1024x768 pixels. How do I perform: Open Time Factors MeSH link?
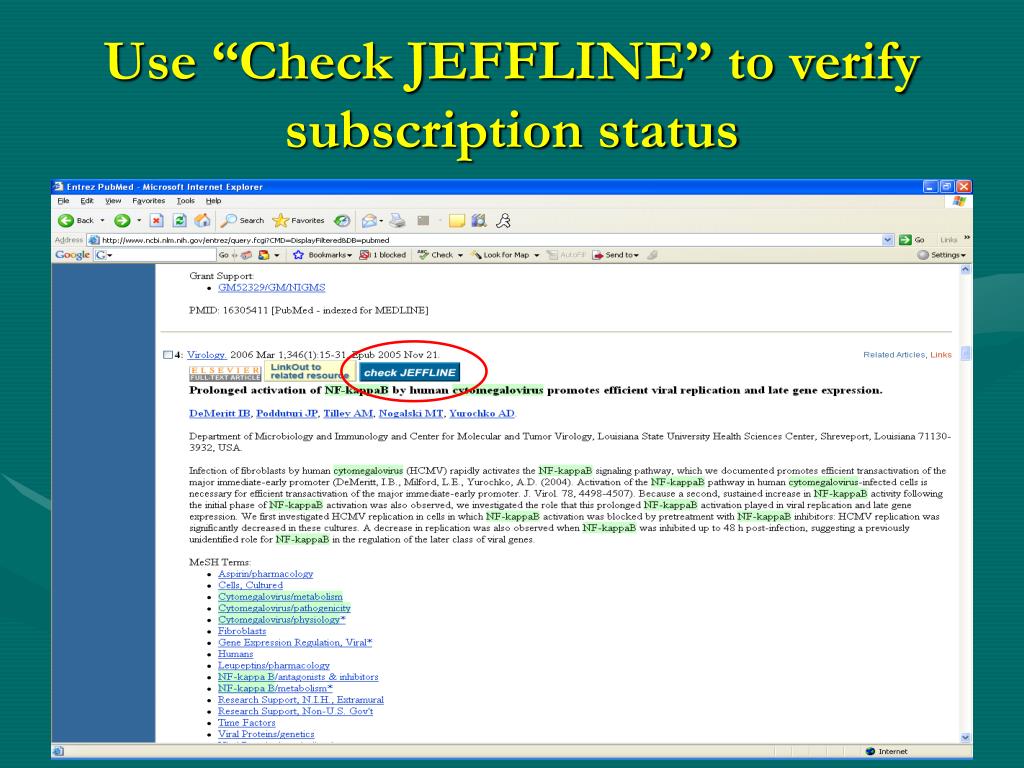point(247,723)
